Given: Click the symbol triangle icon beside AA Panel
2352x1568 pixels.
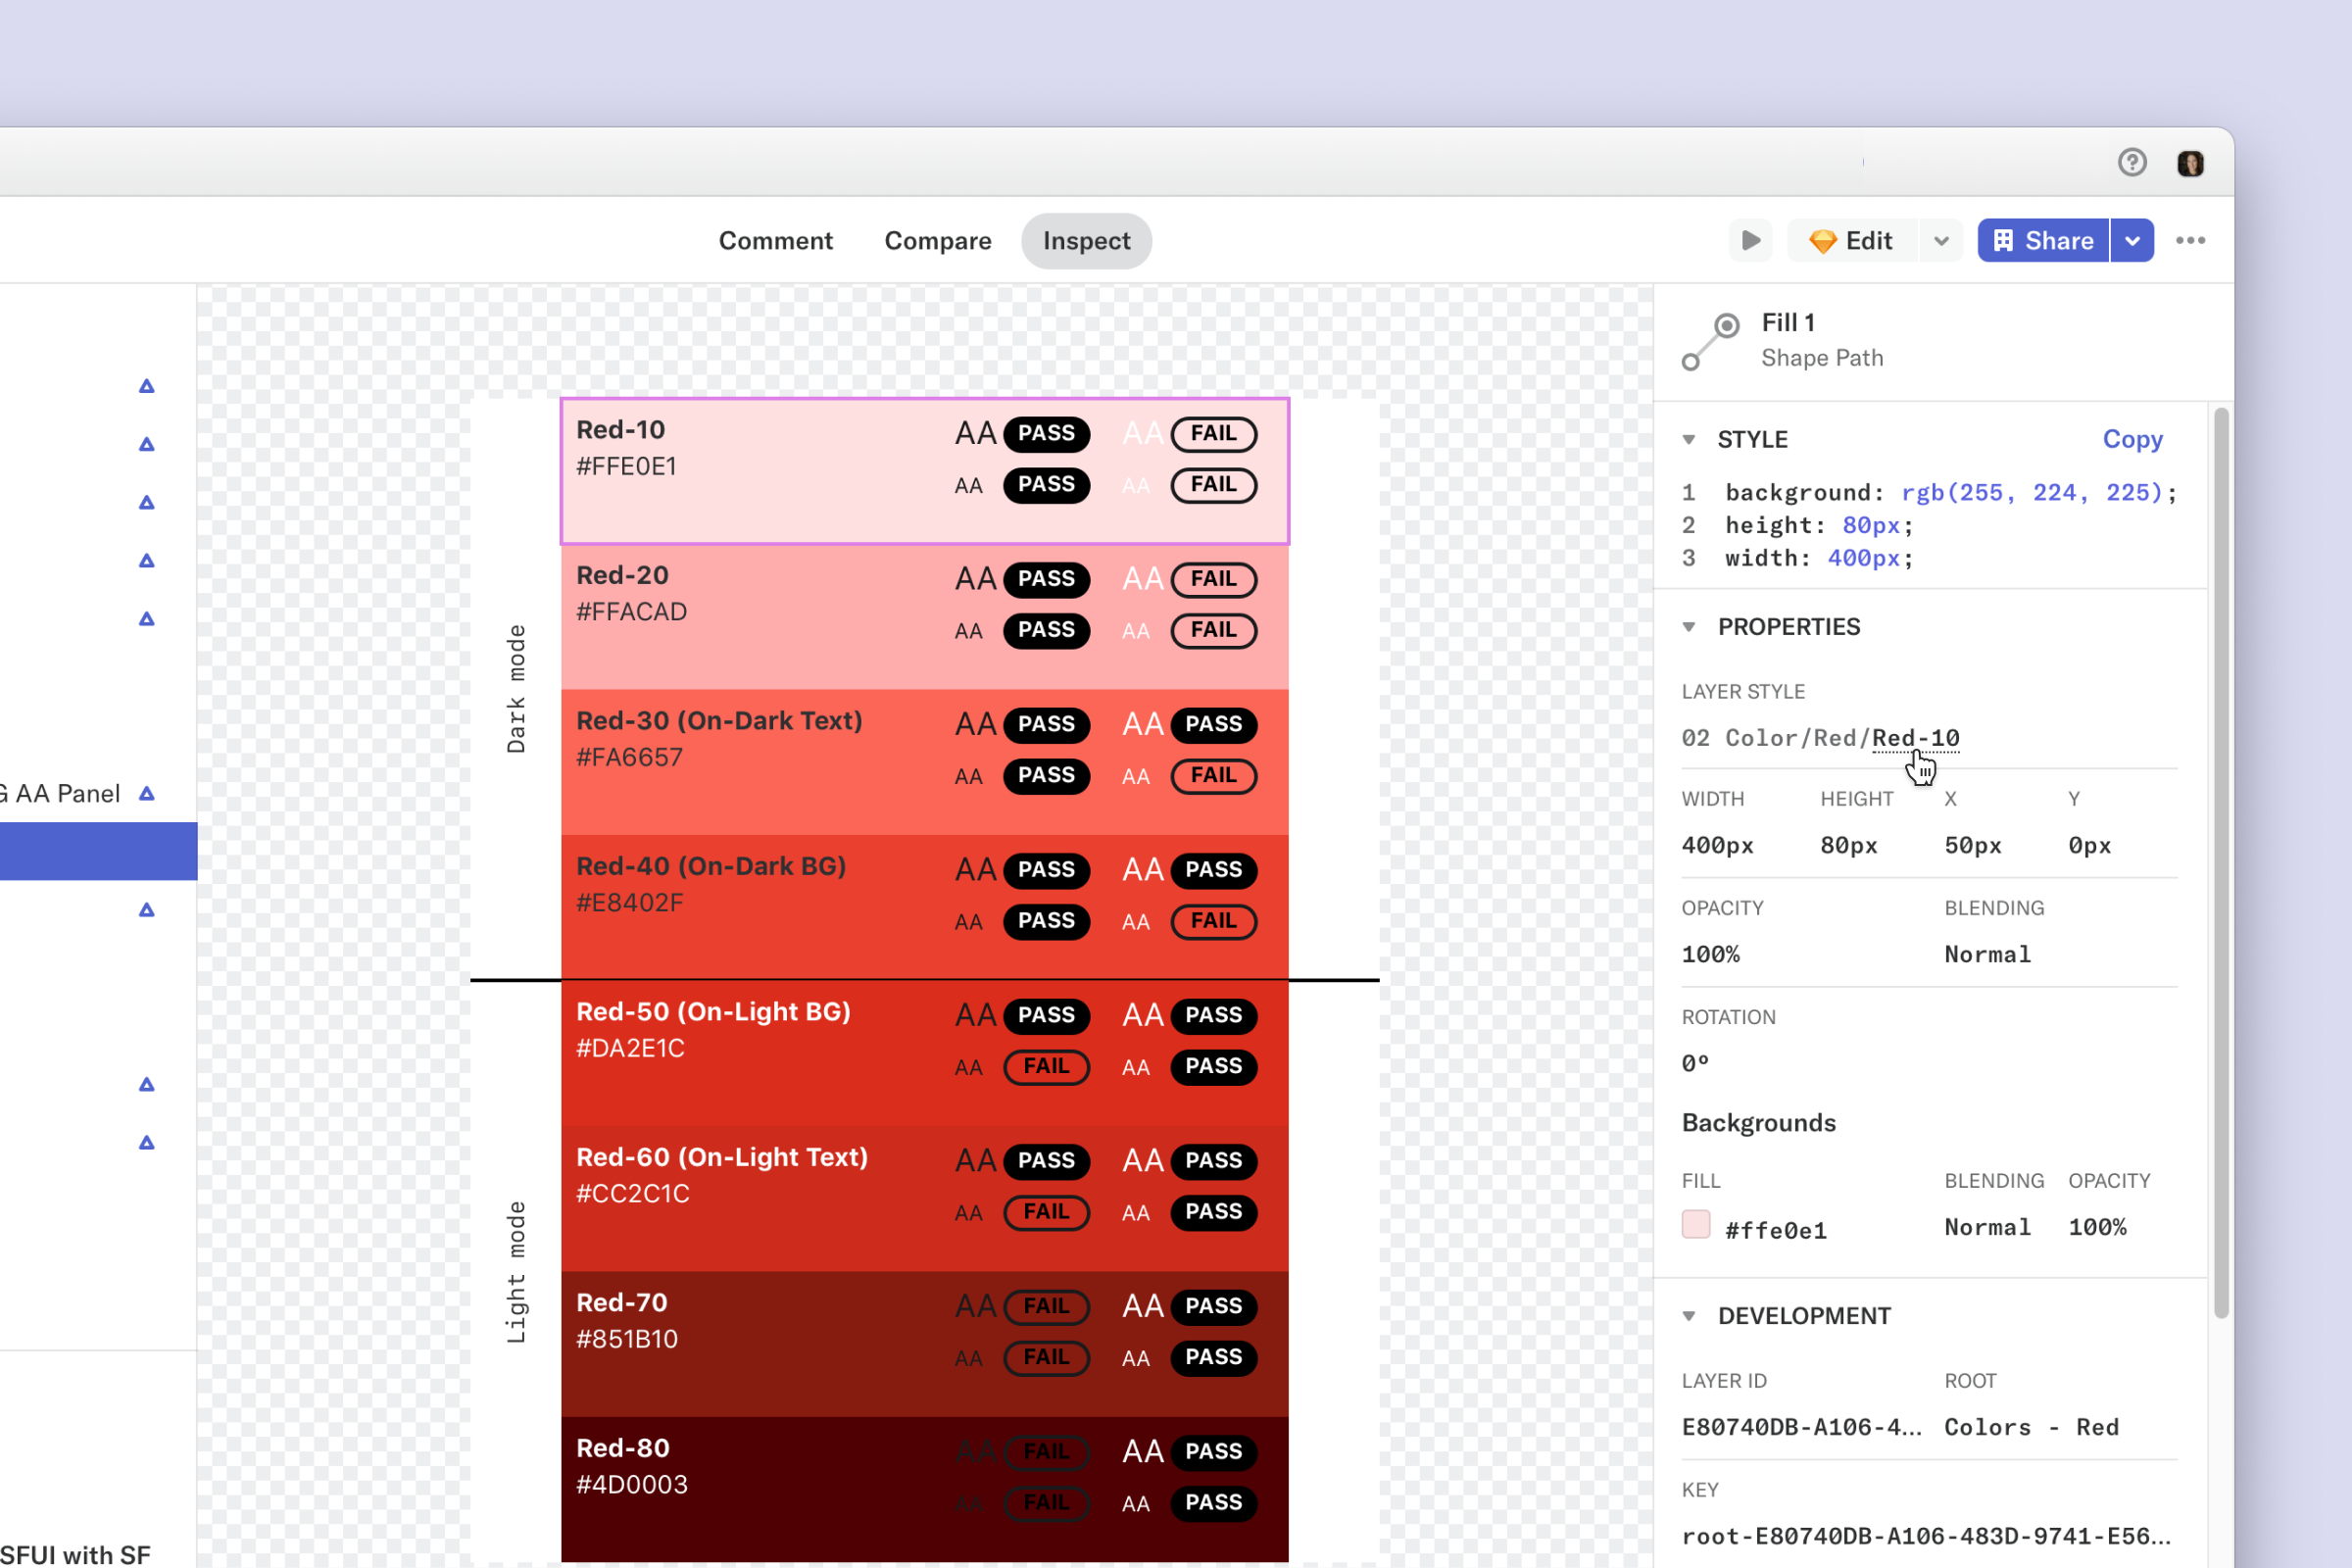Looking at the screenshot, I should 147,794.
